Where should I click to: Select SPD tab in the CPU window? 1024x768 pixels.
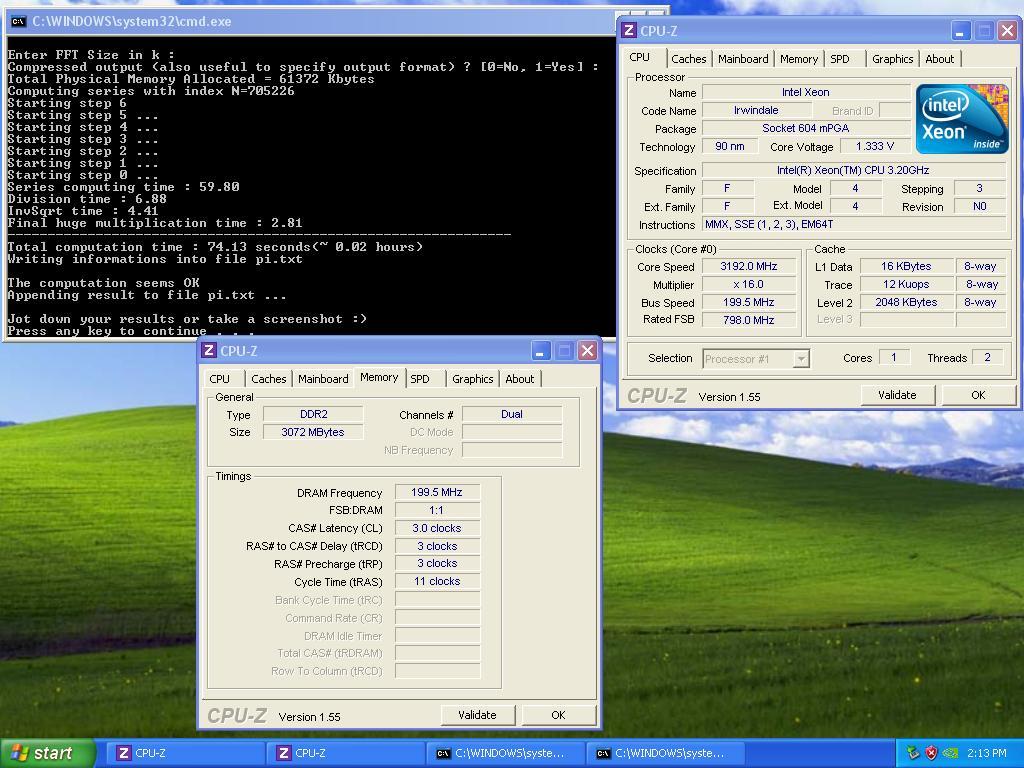click(x=840, y=59)
